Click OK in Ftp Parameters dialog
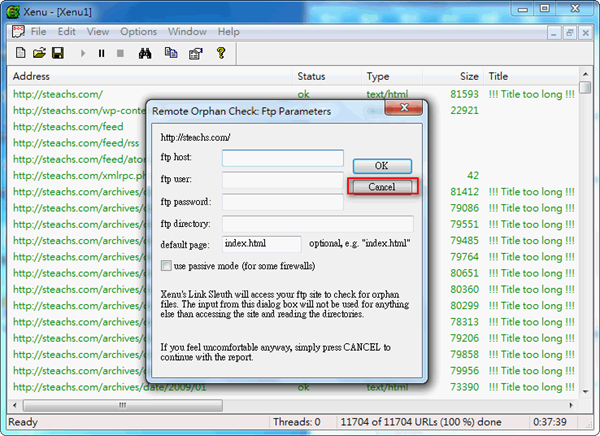Image resolution: width=600 pixels, height=436 pixels. (382, 166)
